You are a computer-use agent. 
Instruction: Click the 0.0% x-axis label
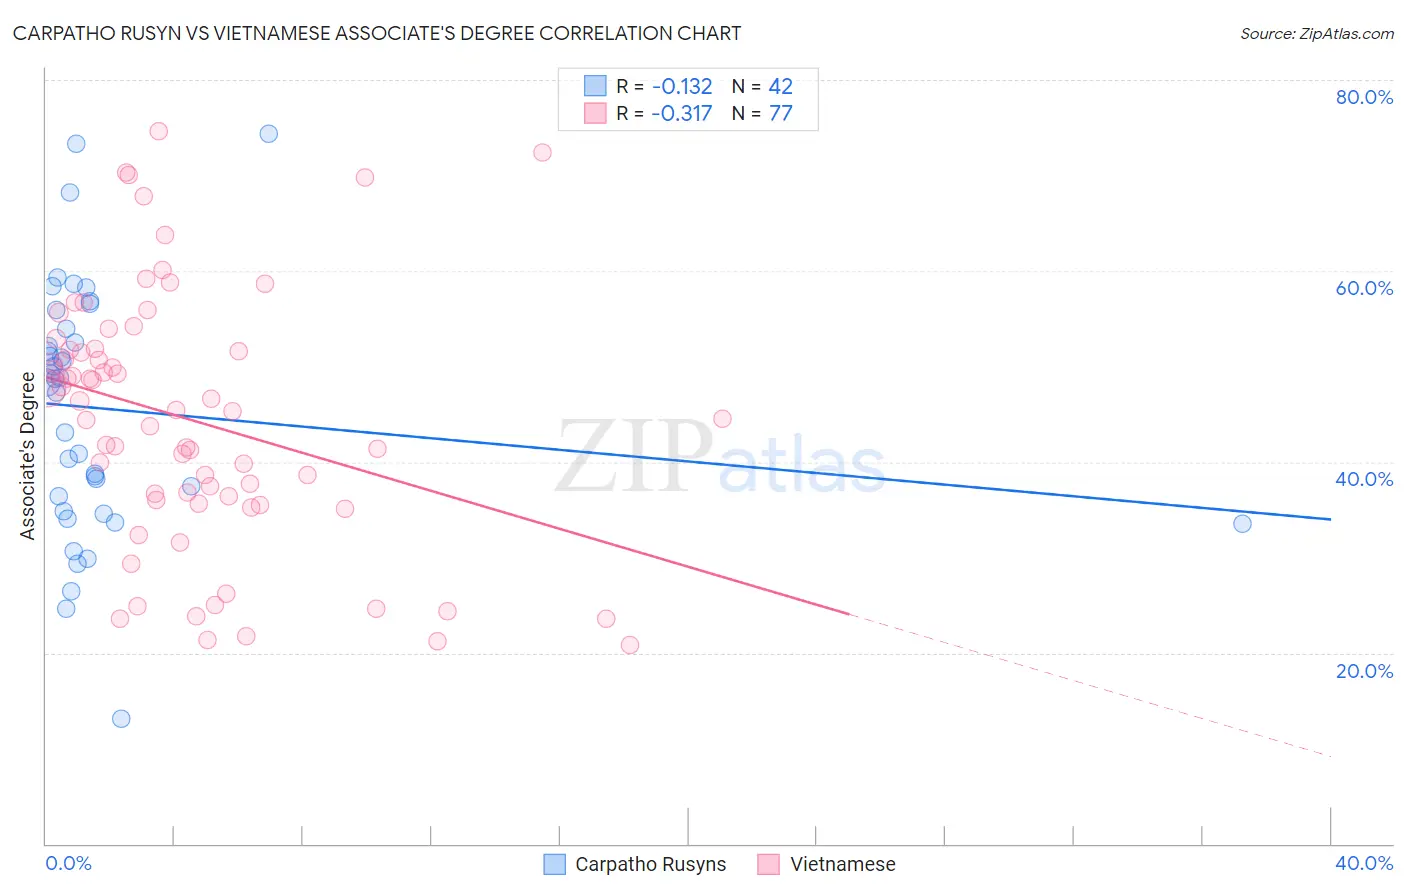[69, 863]
